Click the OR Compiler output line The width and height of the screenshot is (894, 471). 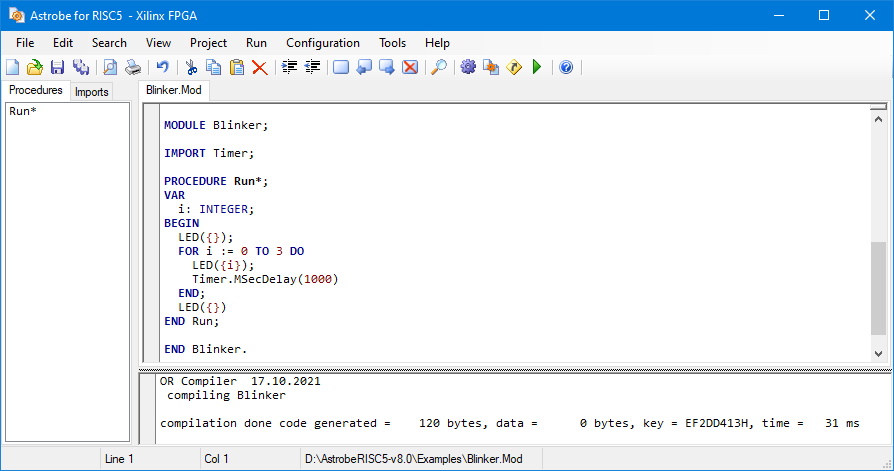click(x=240, y=381)
